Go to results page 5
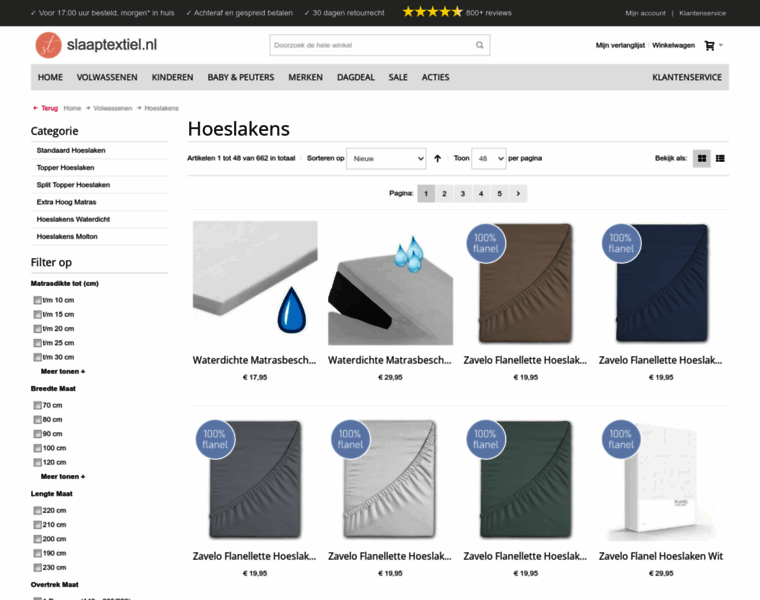Image resolution: width=760 pixels, height=600 pixels. coord(499,193)
